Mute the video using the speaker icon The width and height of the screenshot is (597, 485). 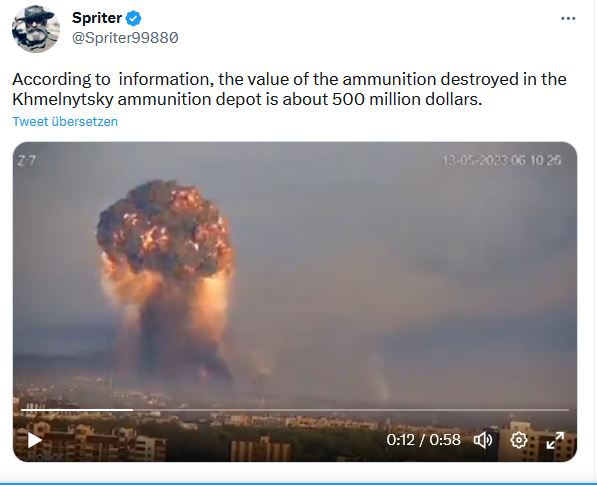pyautogui.click(x=483, y=440)
